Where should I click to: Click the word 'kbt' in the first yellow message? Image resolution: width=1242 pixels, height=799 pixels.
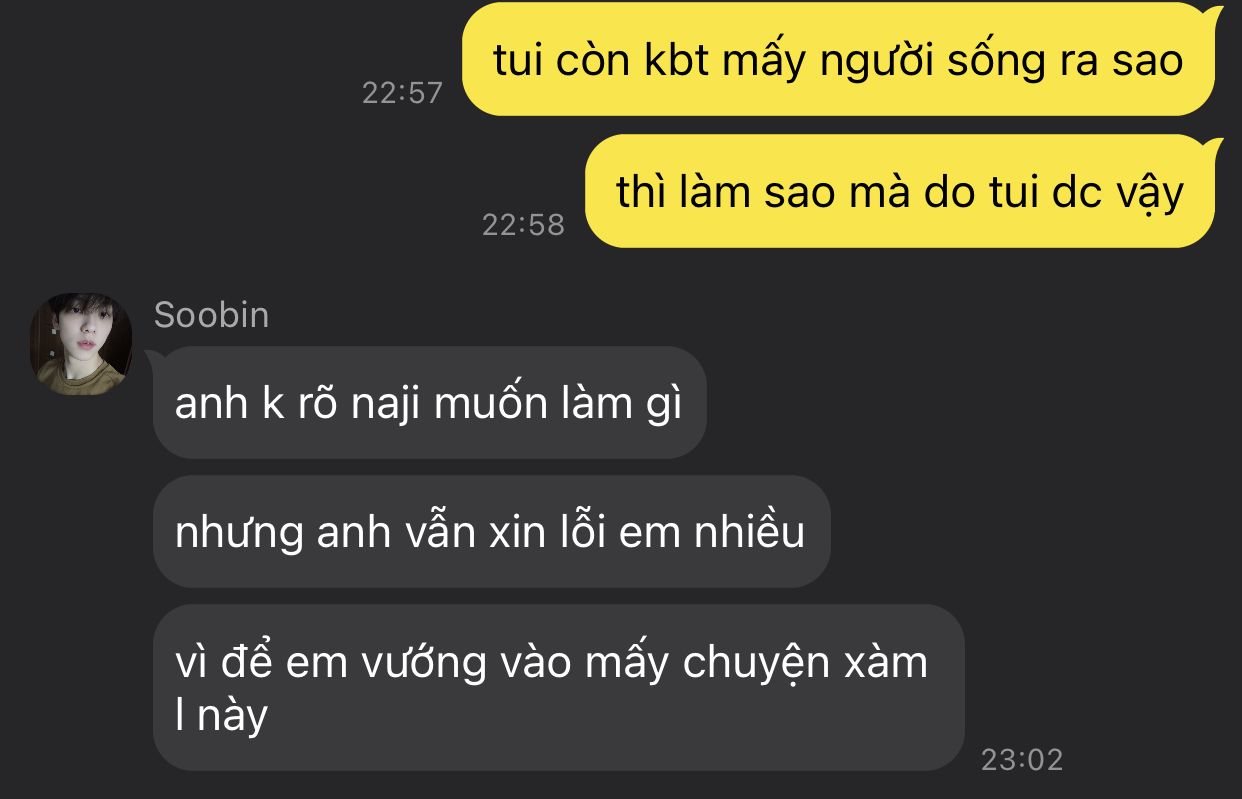point(676,61)
